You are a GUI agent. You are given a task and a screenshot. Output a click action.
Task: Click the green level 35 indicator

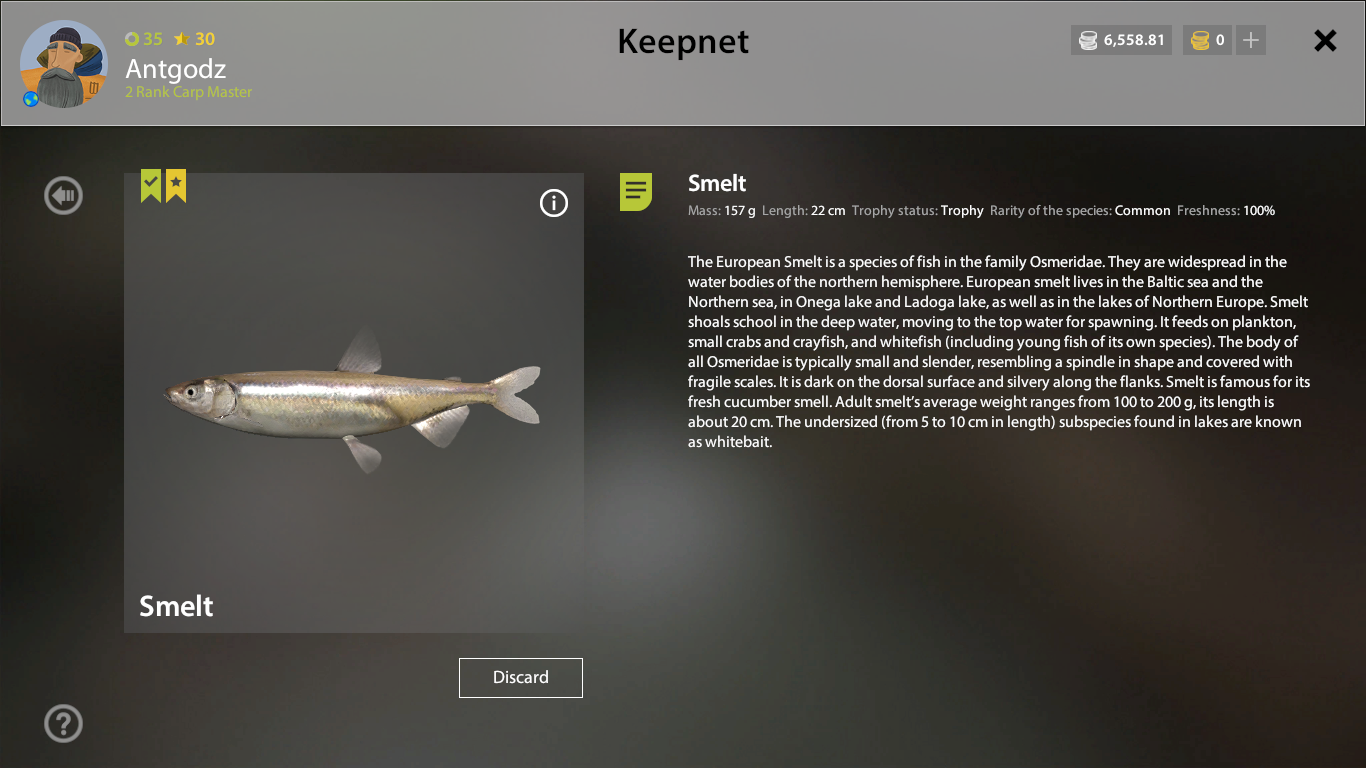tap(144, 39)
